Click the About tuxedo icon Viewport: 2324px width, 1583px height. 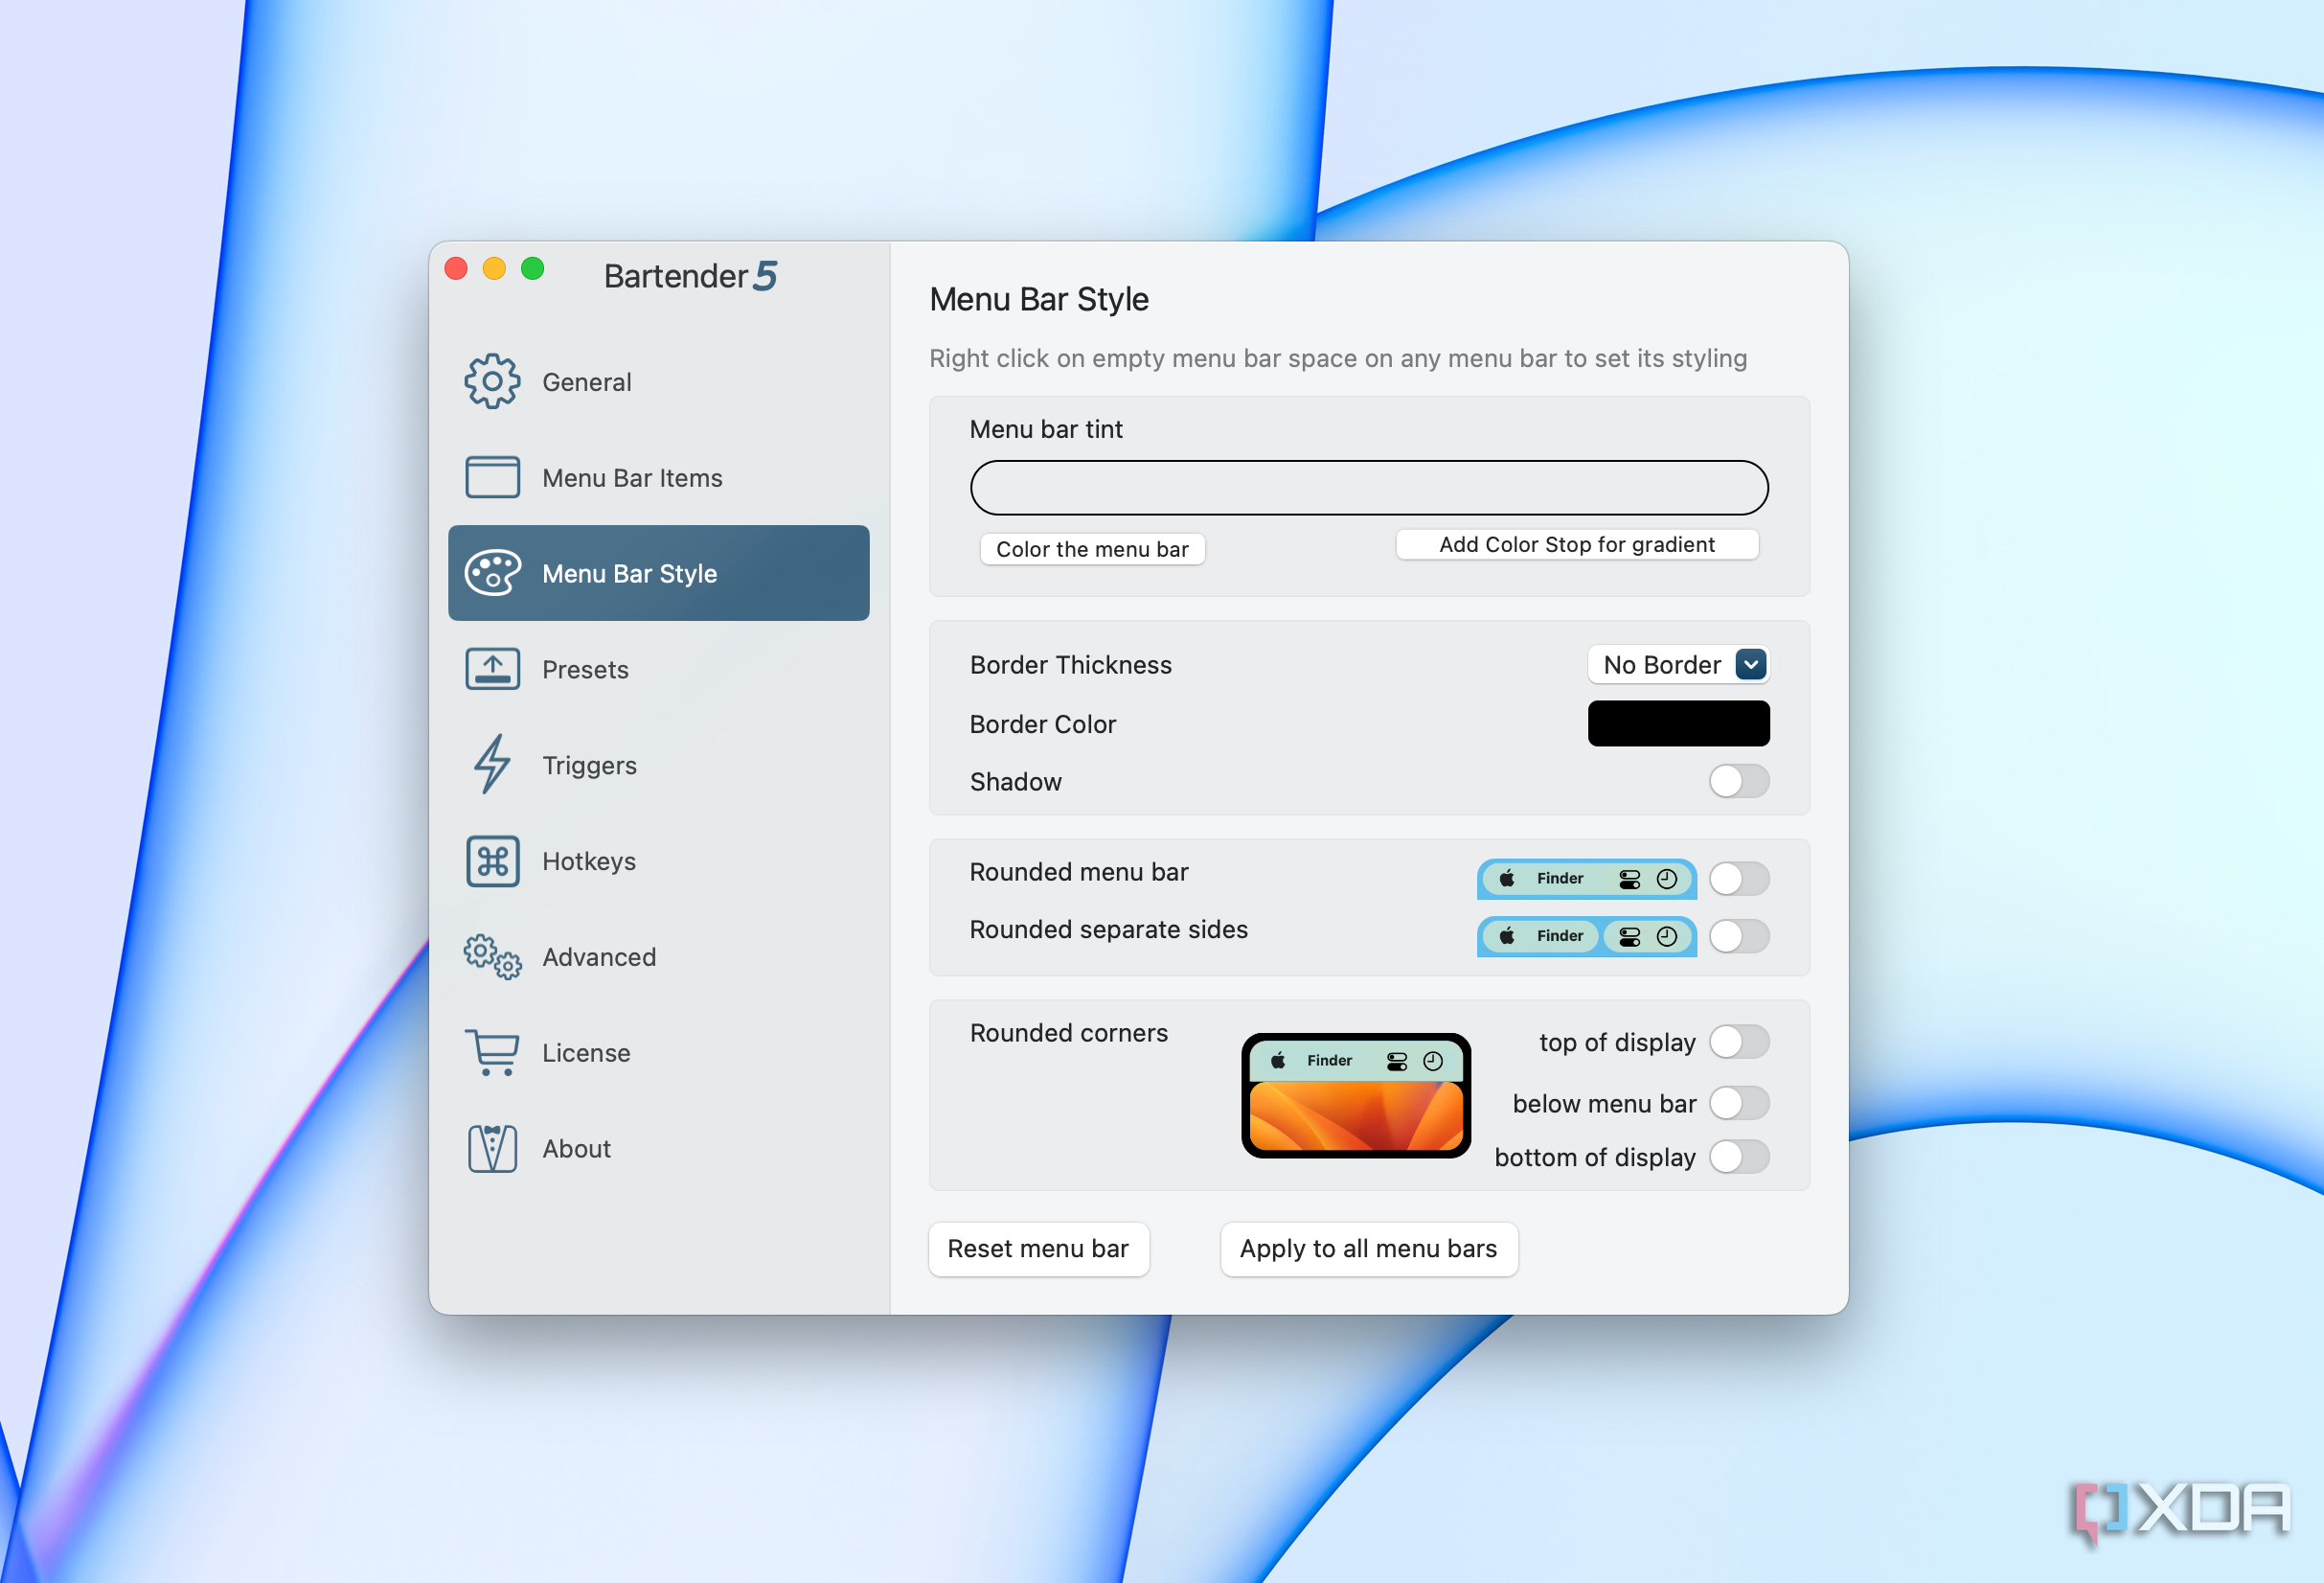pos(492,1148)
